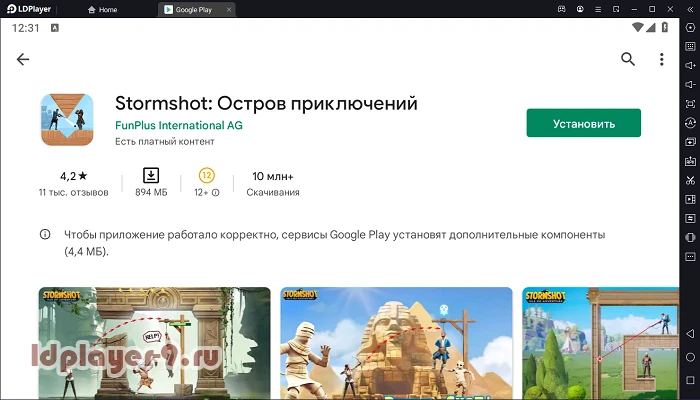The width and height of the screenshot is (700, 400).
Task: Click the Wi-Fi status icon
Action: (x=638, y=28)
